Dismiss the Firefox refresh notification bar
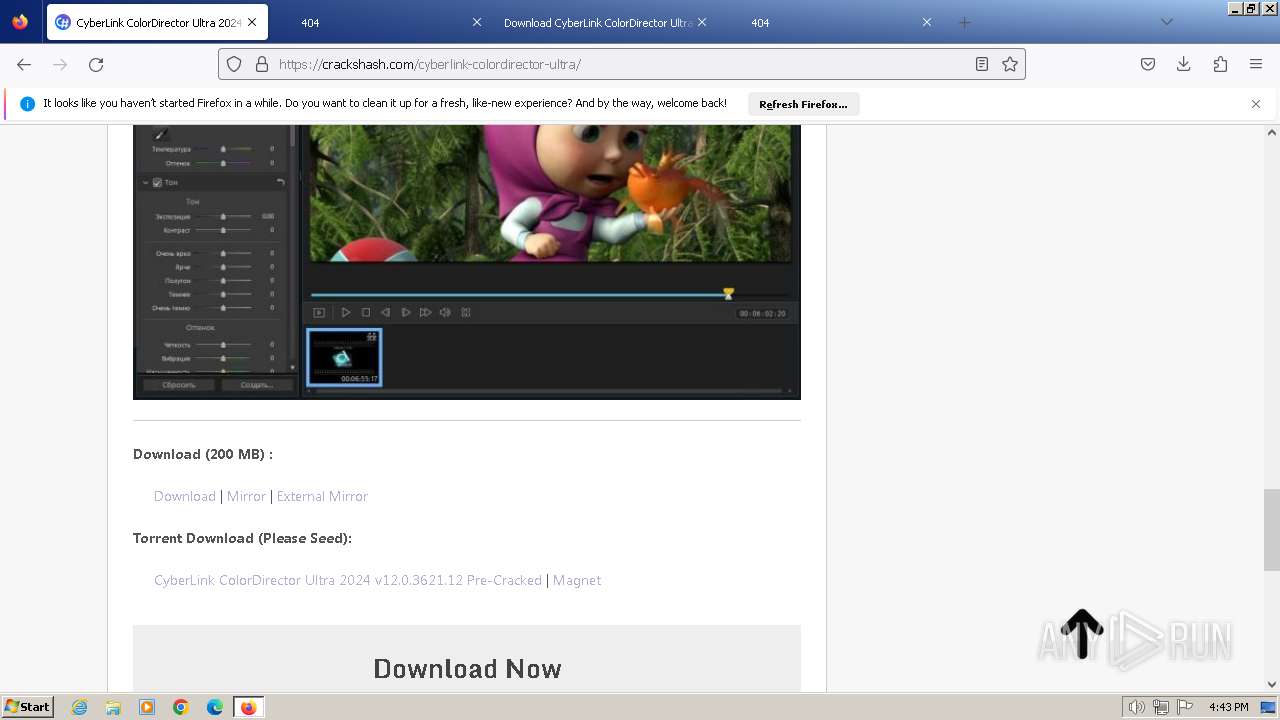This screenshot has width=1280, height=720. point(1256,104)
